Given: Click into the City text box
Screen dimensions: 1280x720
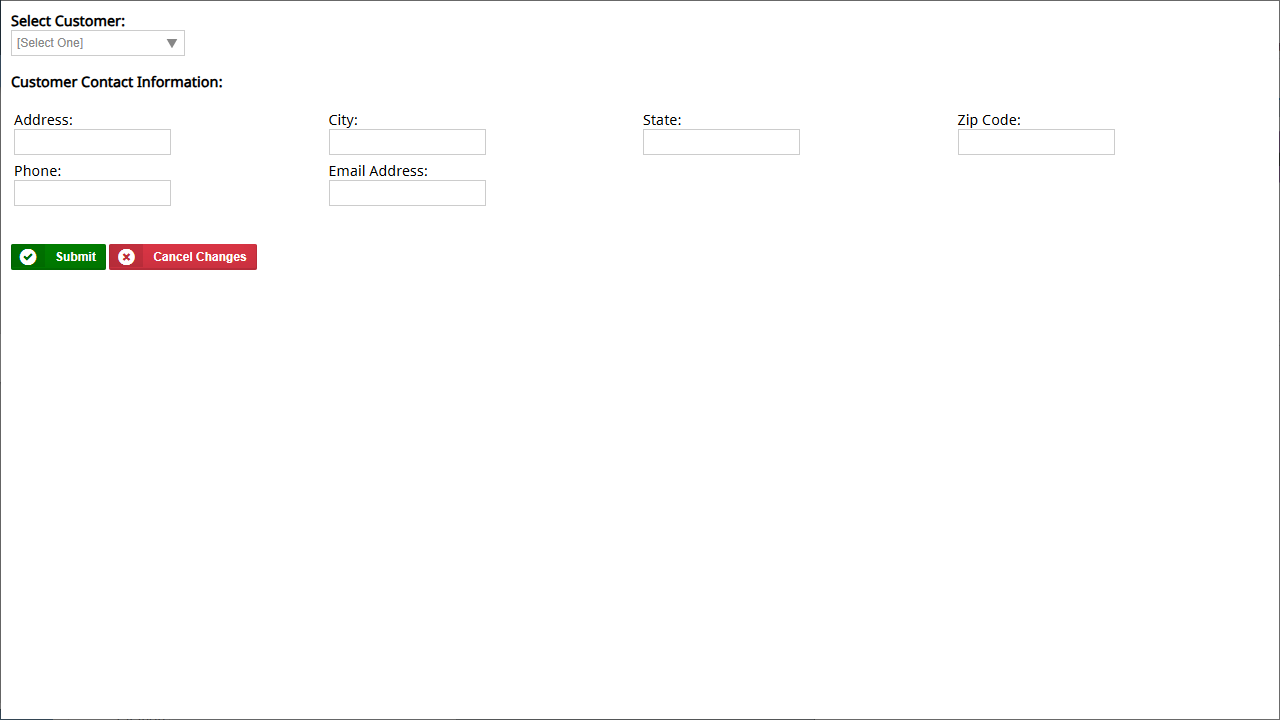Looking at the screenshot, I should 407,142.
